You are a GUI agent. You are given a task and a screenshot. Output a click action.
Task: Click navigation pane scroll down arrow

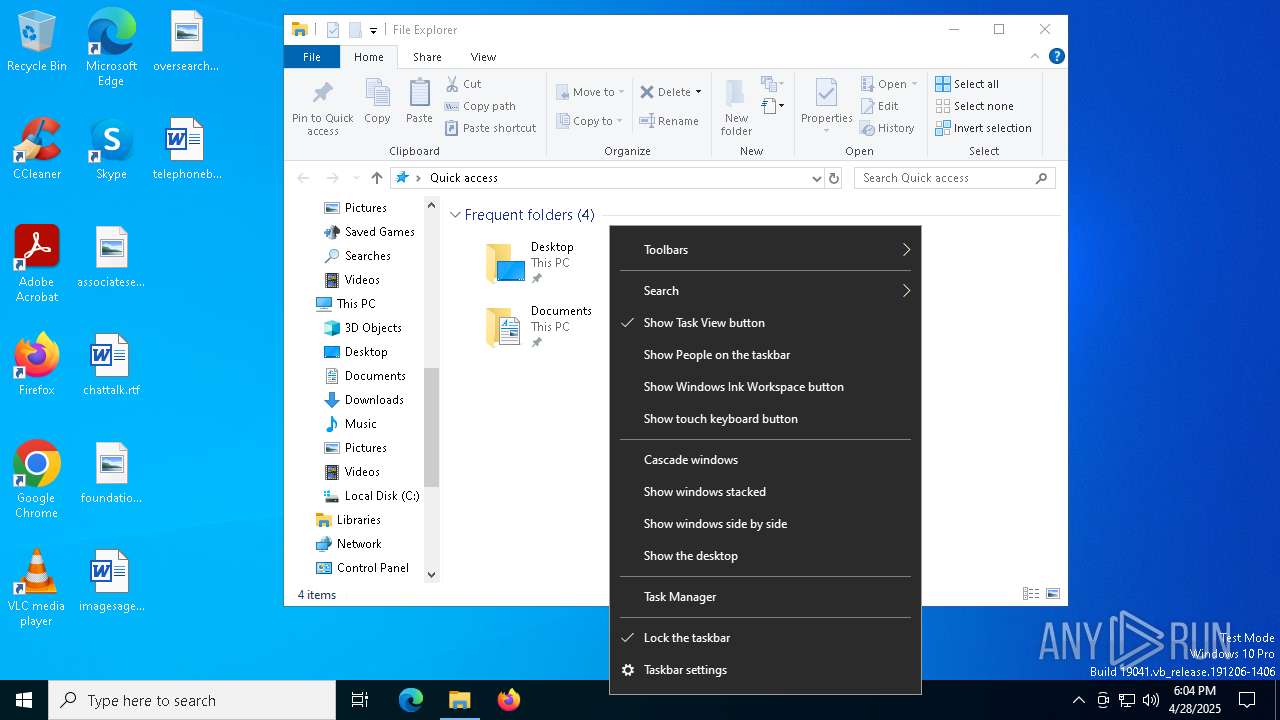(432, 574)
